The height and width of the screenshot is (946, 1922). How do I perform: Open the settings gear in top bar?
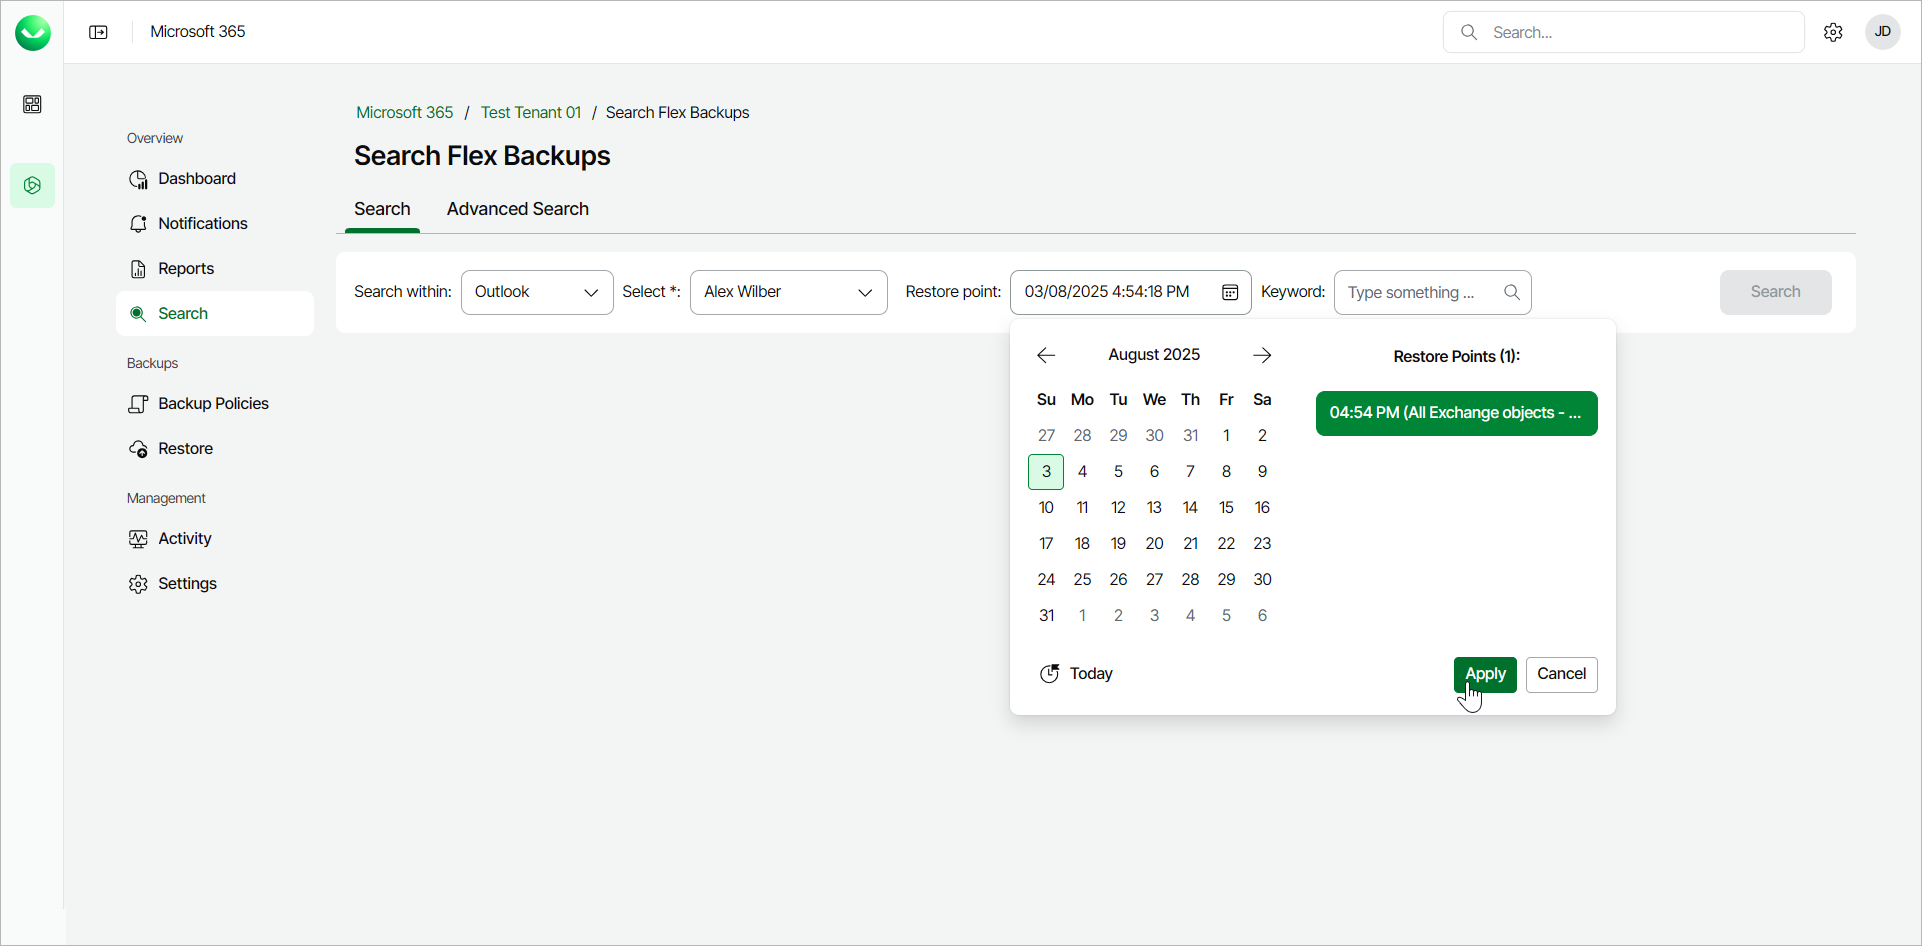[x=1833, y=32]
